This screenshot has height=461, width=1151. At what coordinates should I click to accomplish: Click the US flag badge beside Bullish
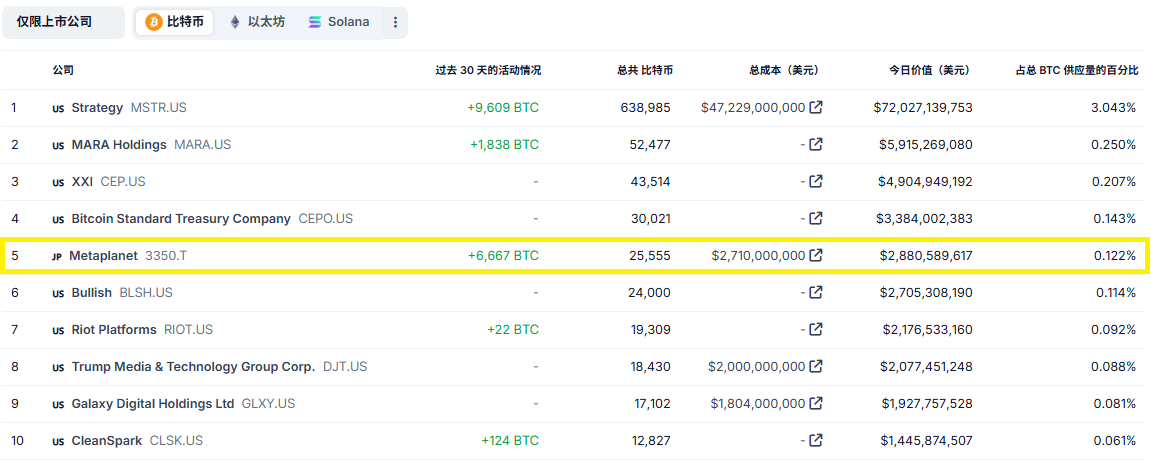coord(58,293)
